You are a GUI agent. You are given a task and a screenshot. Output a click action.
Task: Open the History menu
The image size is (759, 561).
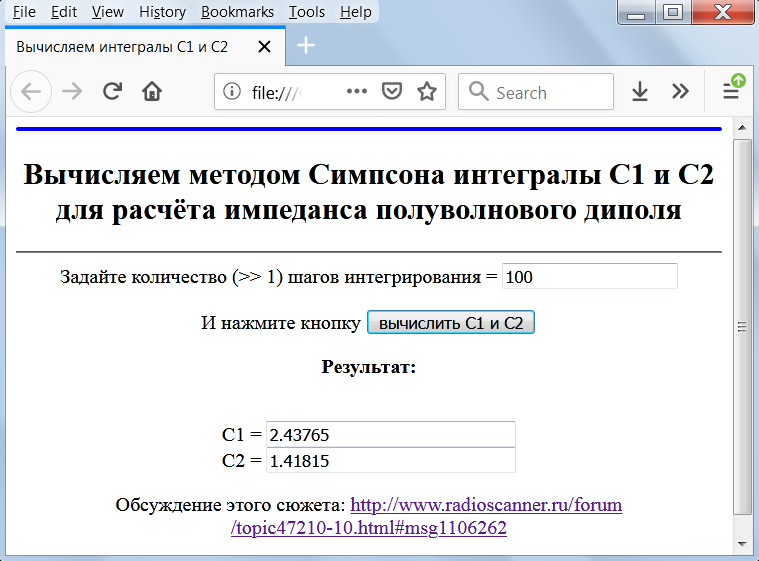click(x=162, y=12)
